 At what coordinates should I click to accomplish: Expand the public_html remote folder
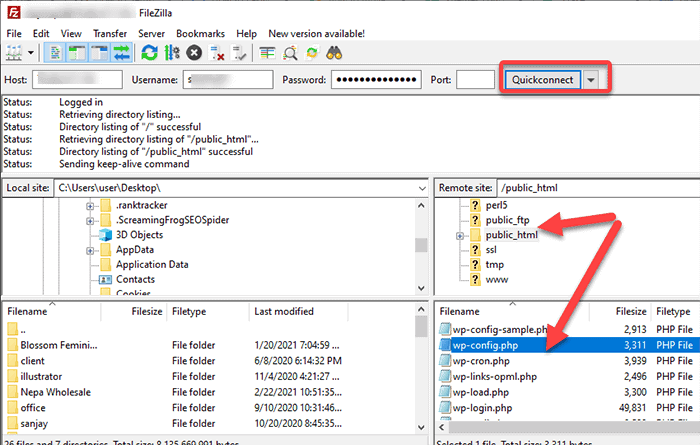coord(459,236)
